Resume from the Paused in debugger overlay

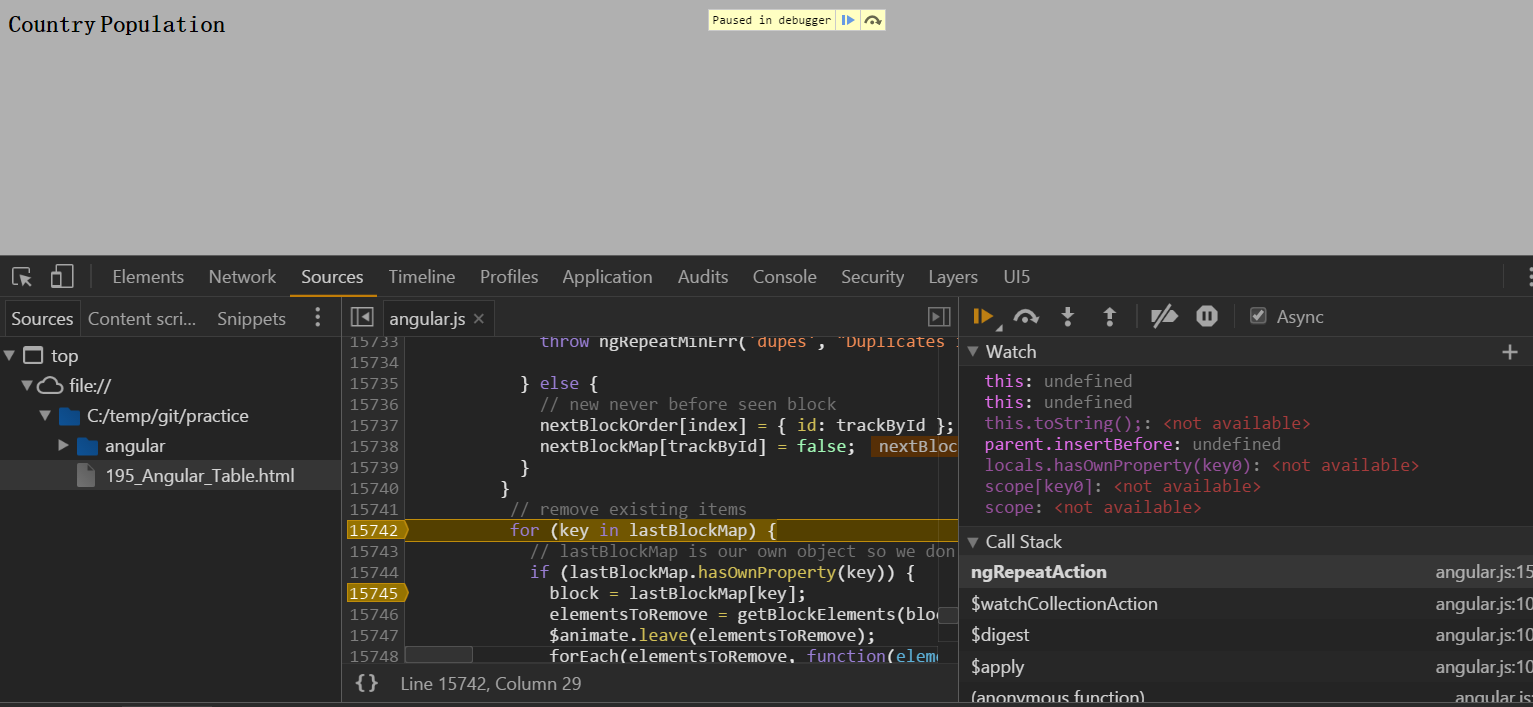click(x=847, y=20)
